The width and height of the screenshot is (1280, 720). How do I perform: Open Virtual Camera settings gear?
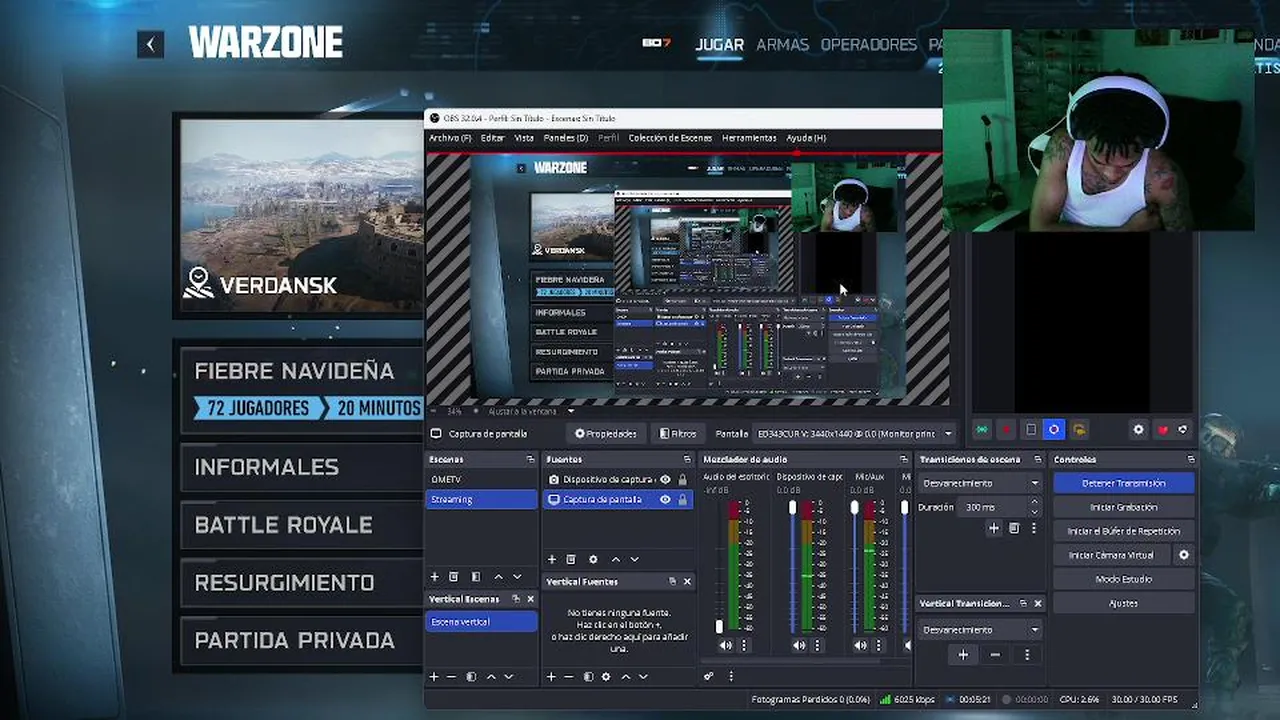[1184, 555]
